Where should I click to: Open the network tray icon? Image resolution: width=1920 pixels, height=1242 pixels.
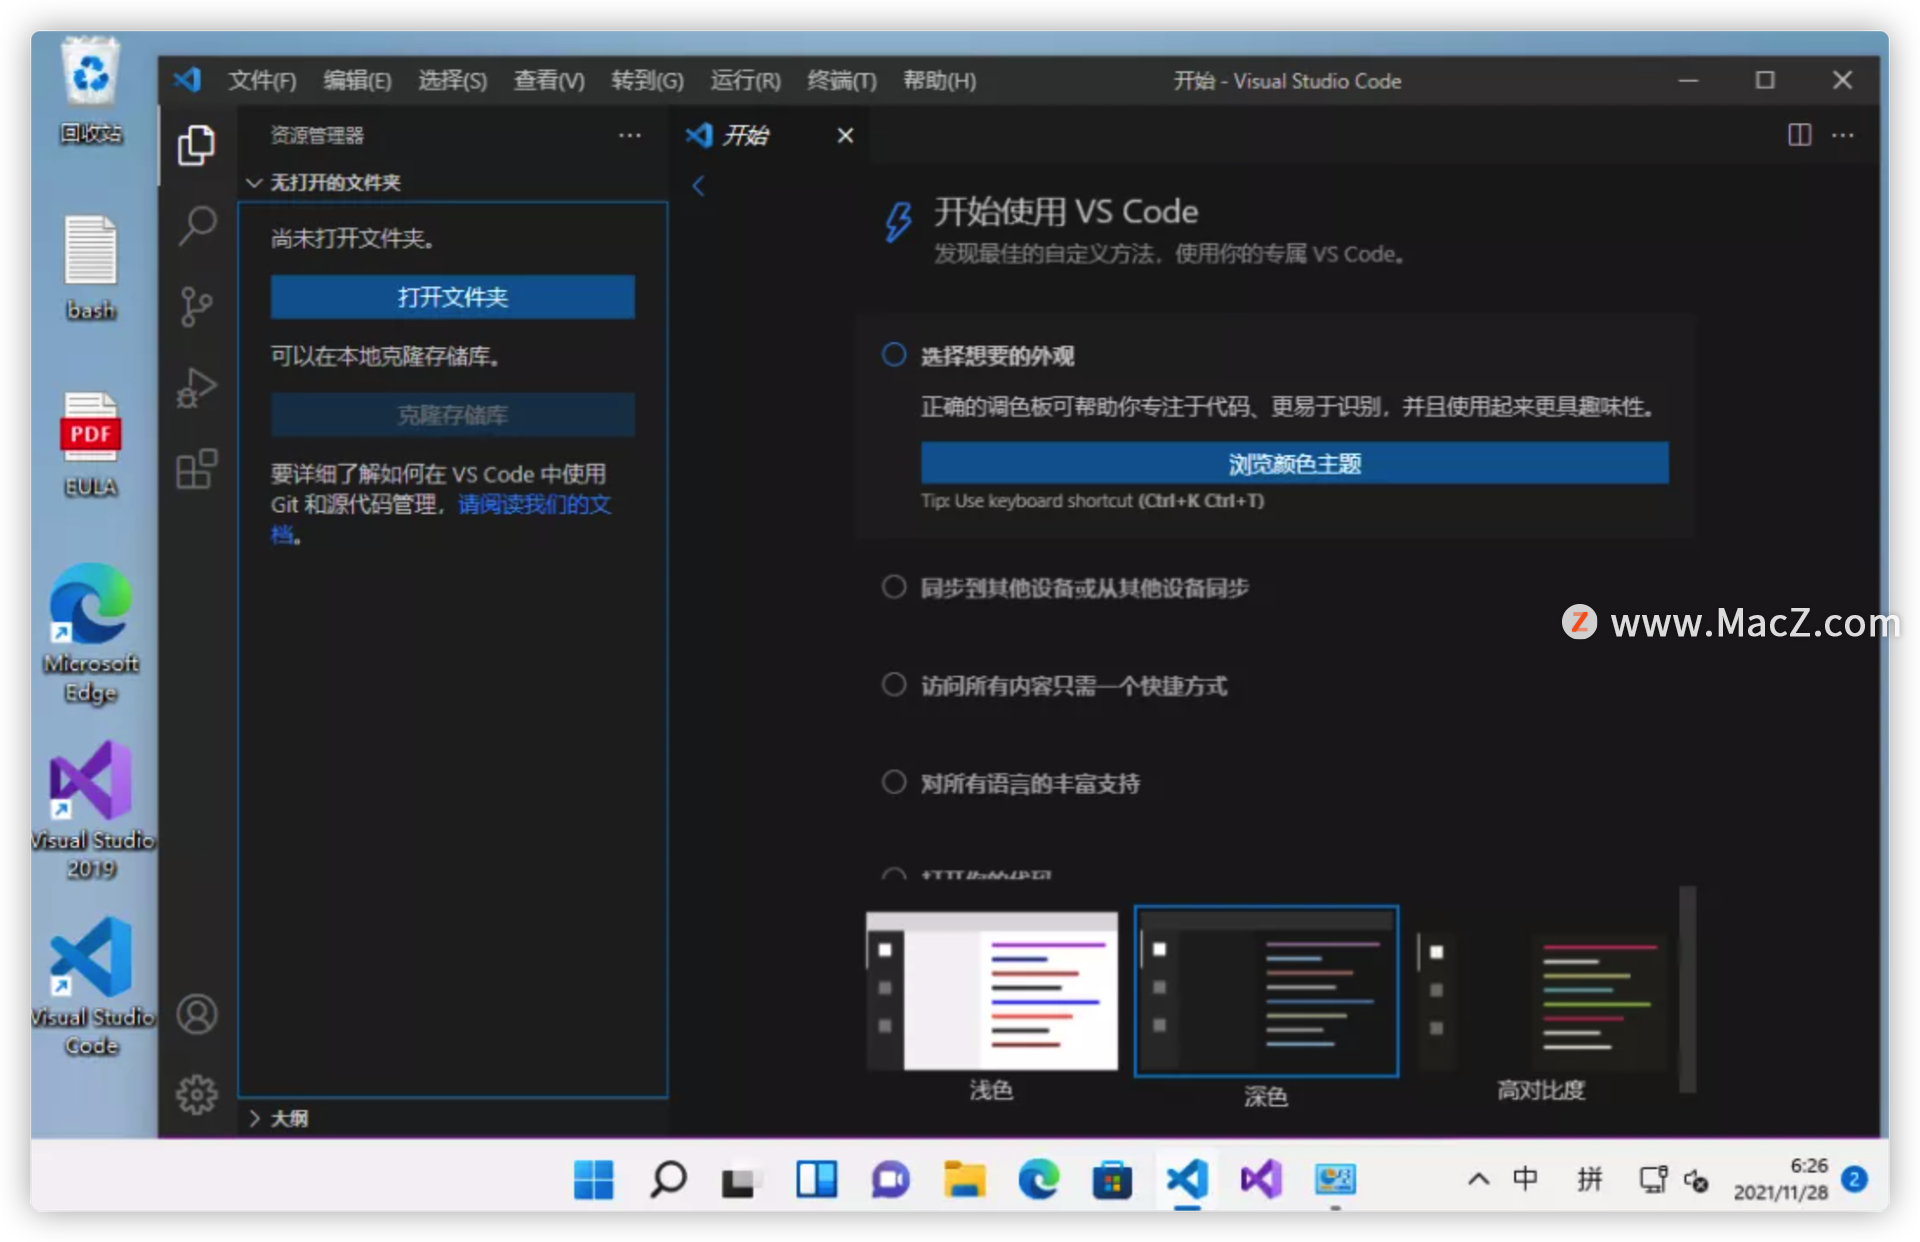tap(1653, 1180)
